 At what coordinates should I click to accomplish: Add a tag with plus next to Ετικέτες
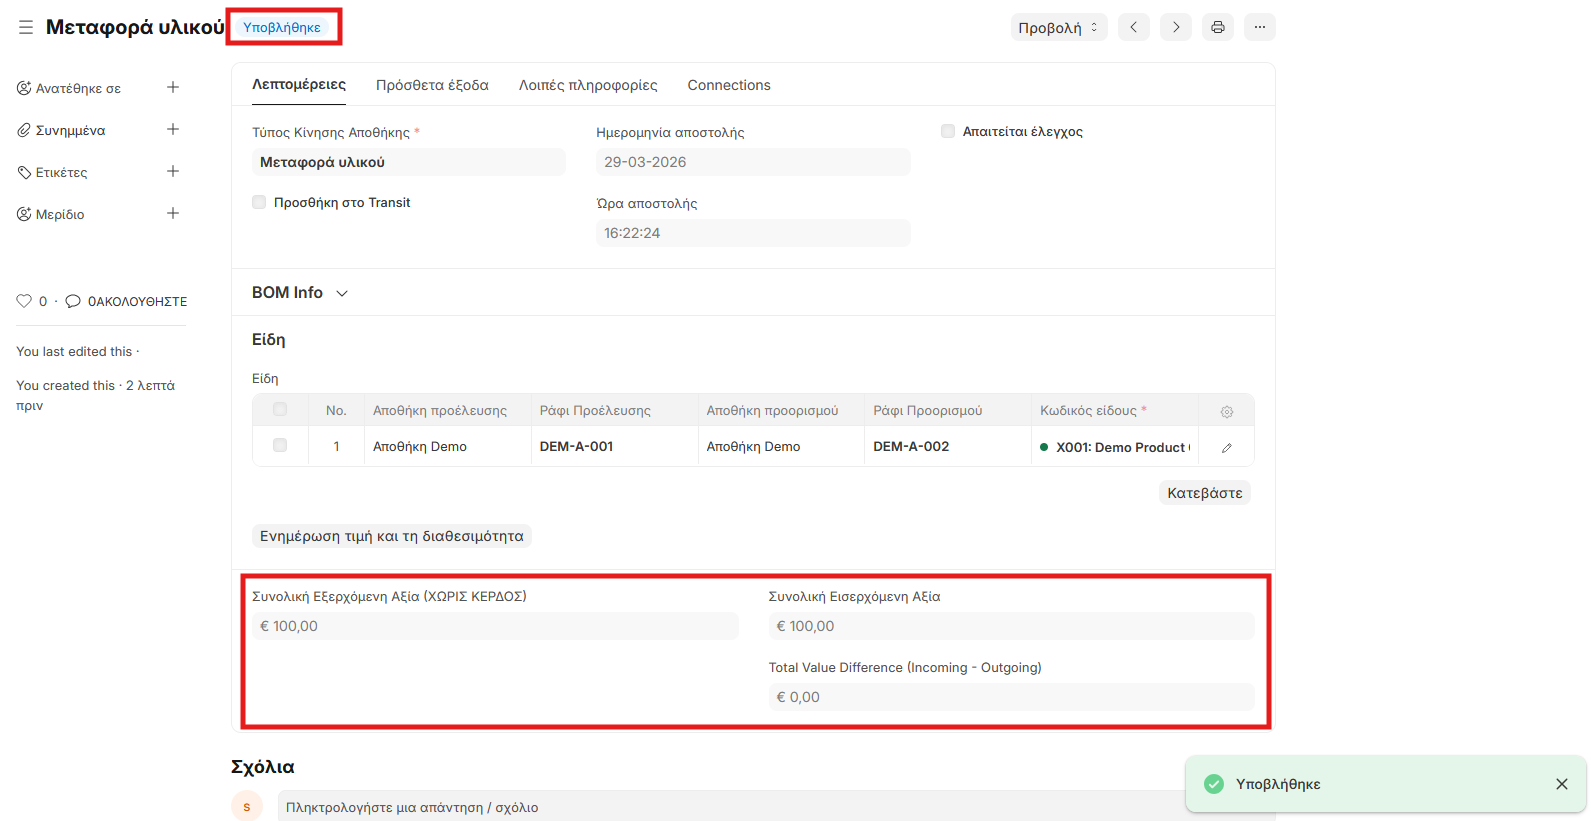coord(173,172)
